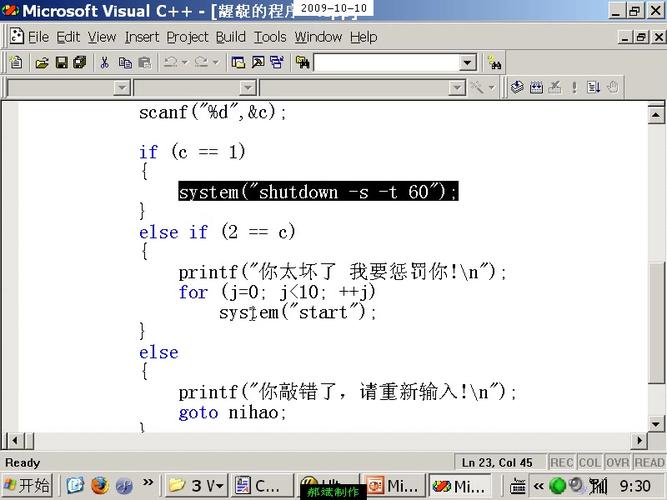The image size is (667, 500).
Task: Switch to the '3 V' taskbar folder group
Action: pyautogui.click(x=196, y=485)
